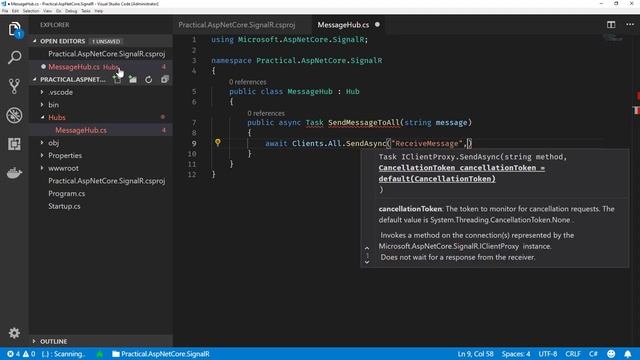Open the Manage gear icon
The image size is (640, 360).
[x=14, y=333]
